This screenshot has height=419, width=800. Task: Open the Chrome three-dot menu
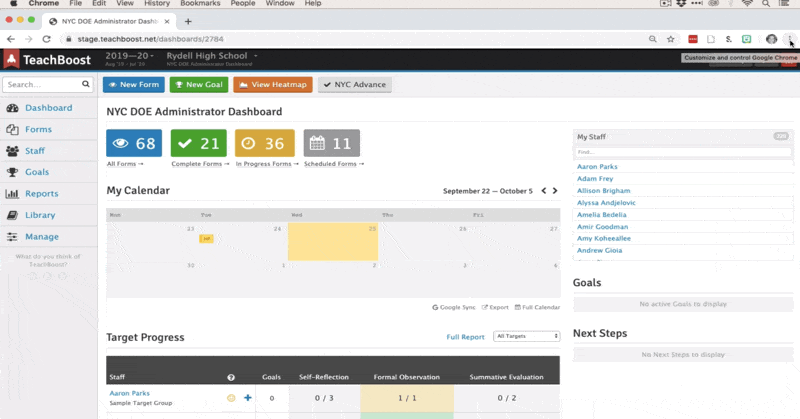click(790, 39)
